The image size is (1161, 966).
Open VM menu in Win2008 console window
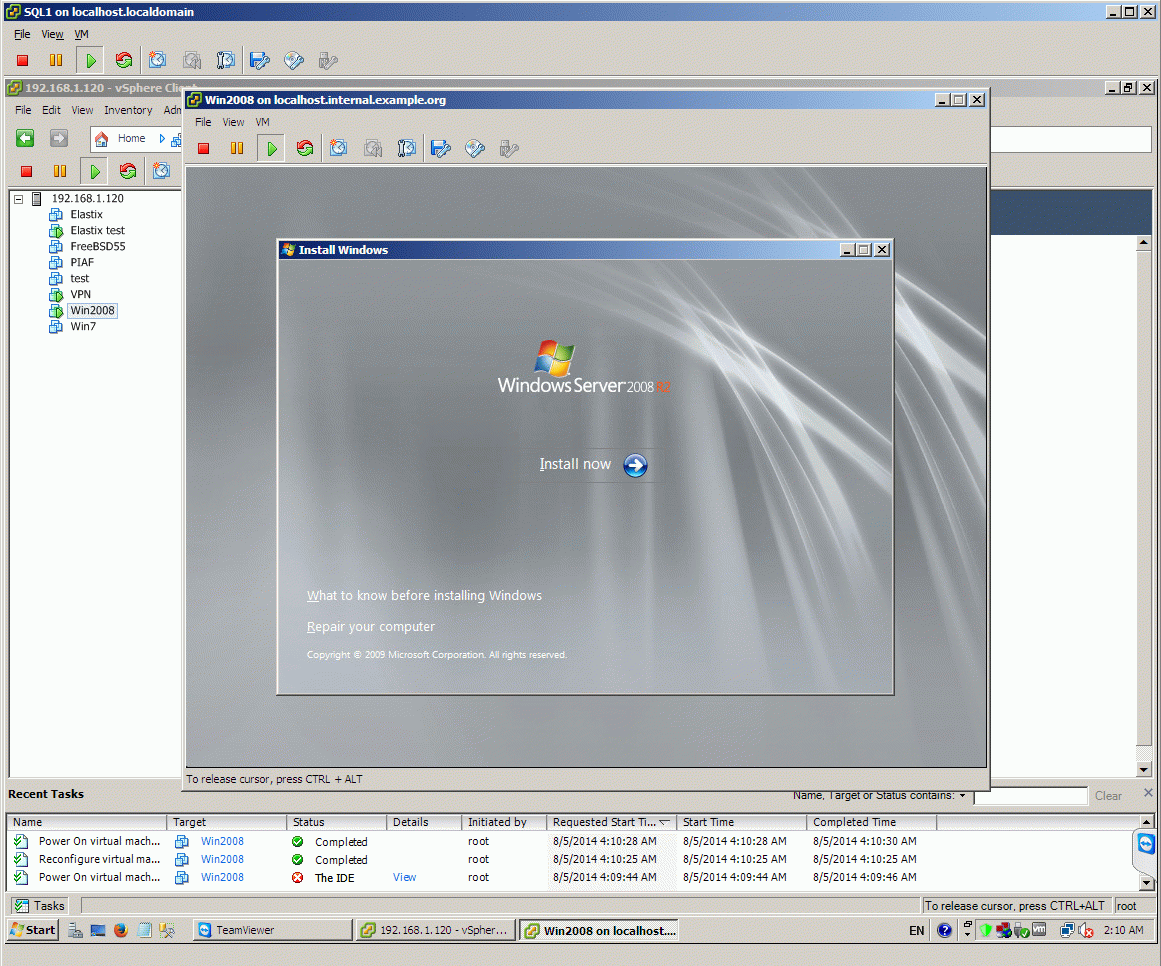[262, 122]
